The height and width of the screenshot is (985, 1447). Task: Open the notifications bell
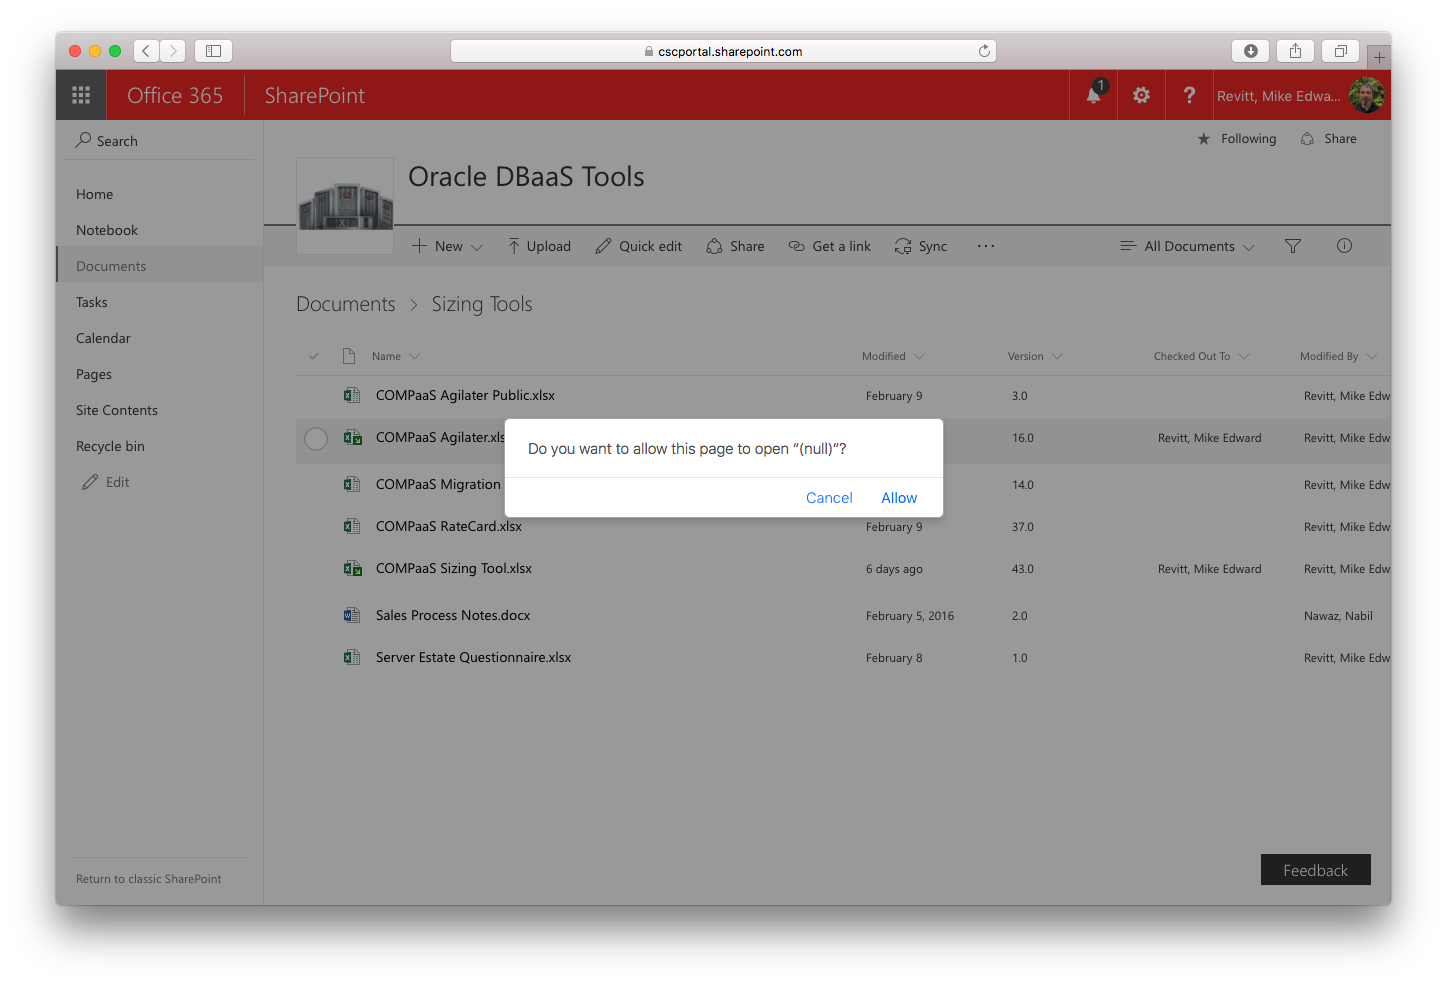click(x=1094, y=95)
